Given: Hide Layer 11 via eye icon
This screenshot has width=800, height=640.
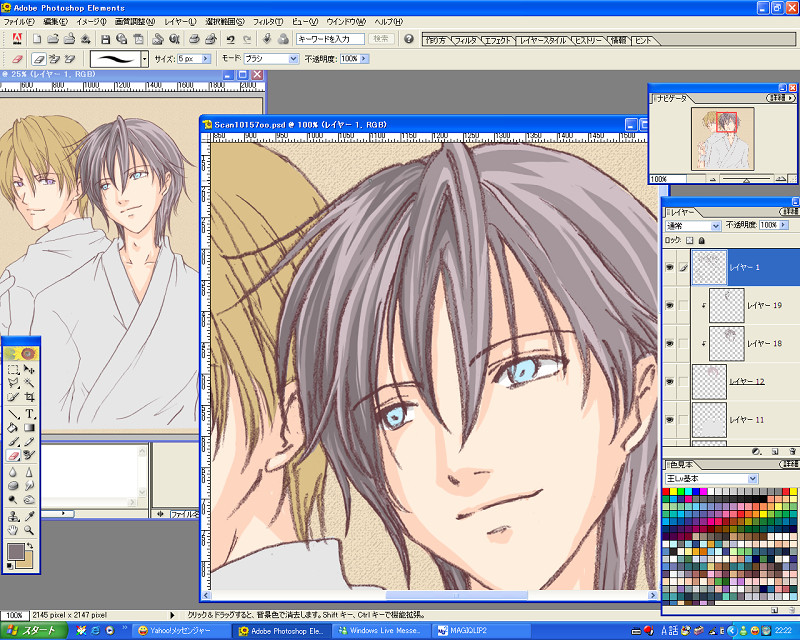Looking at the screenshot, I should click(669, 420).
